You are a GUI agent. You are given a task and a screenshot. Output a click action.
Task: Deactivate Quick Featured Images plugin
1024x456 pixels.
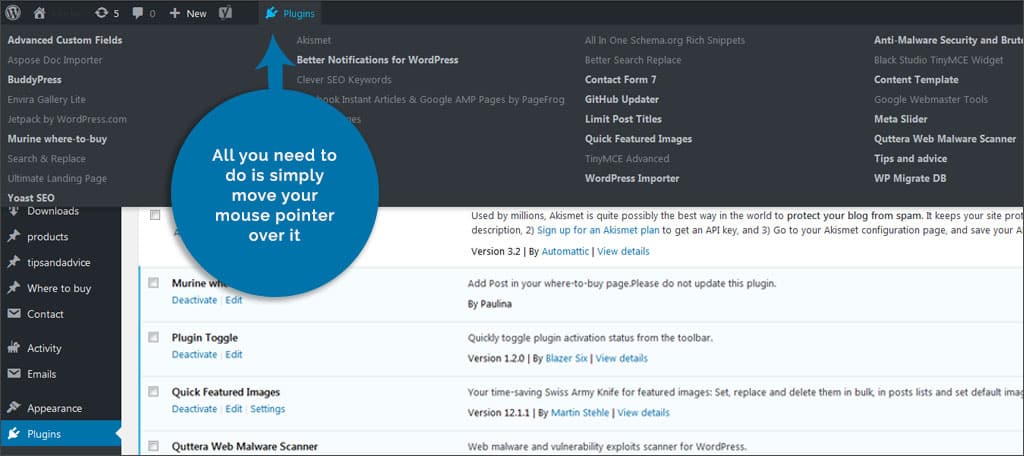tap(194, 408)
